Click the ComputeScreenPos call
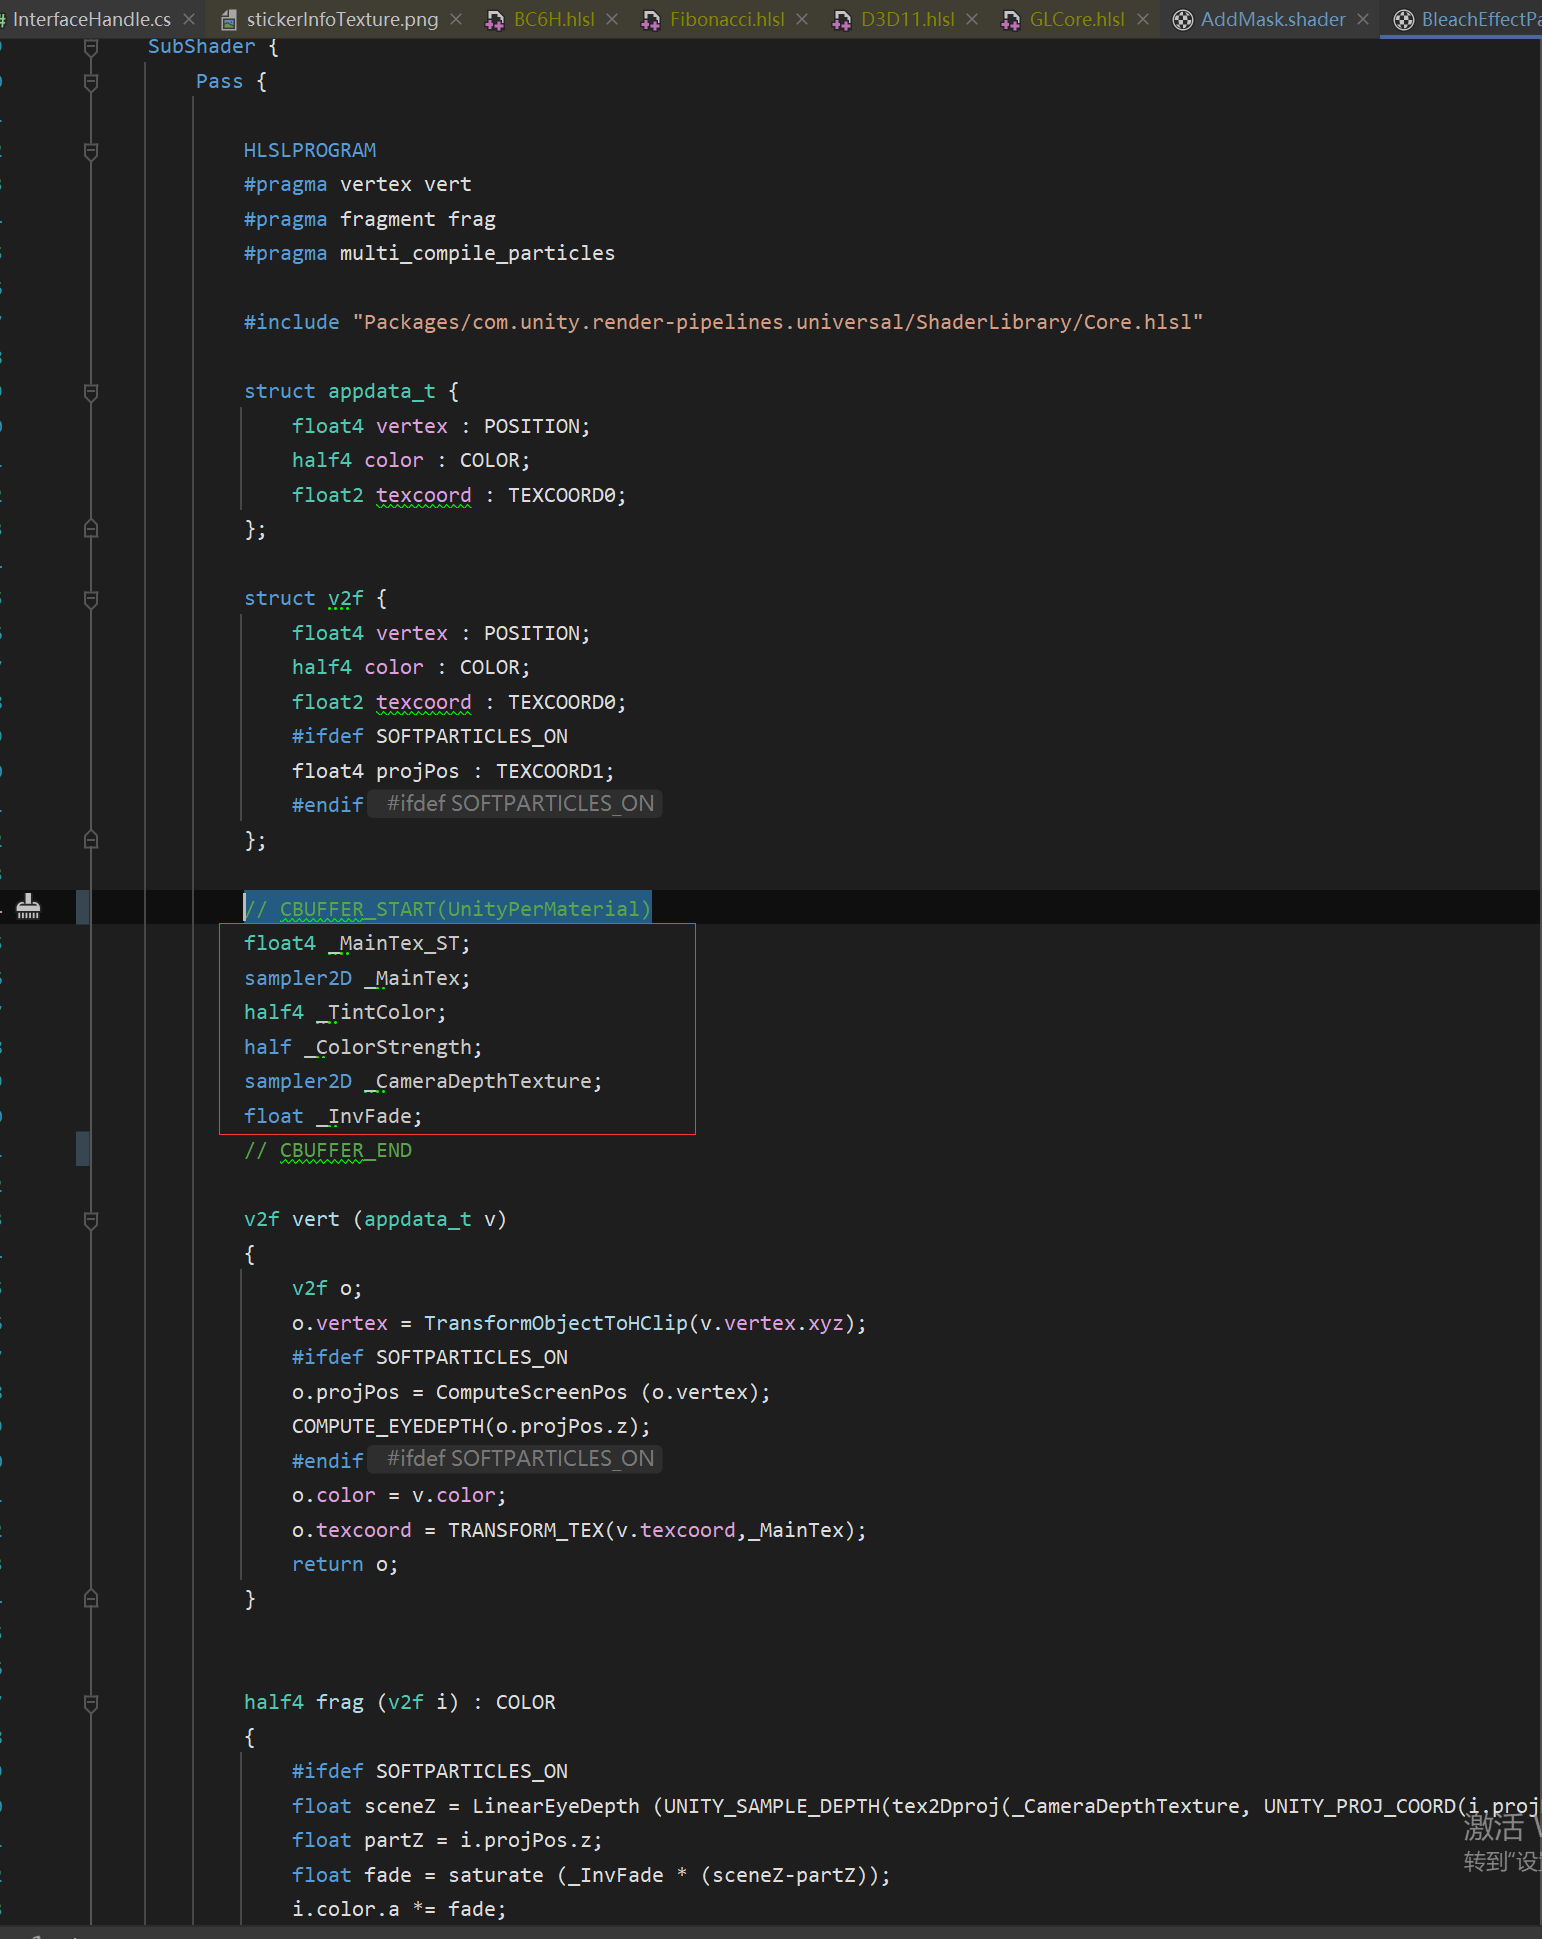This screenshot has width=1542, height=1939. click(603, 1392)
